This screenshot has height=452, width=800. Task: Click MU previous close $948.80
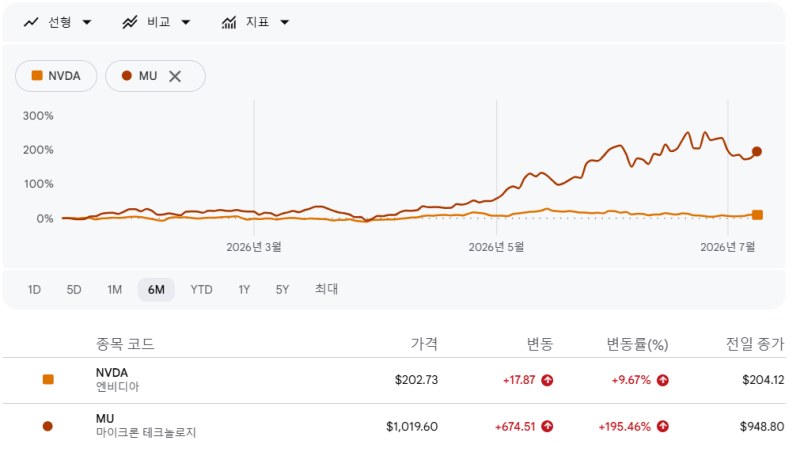762,426
